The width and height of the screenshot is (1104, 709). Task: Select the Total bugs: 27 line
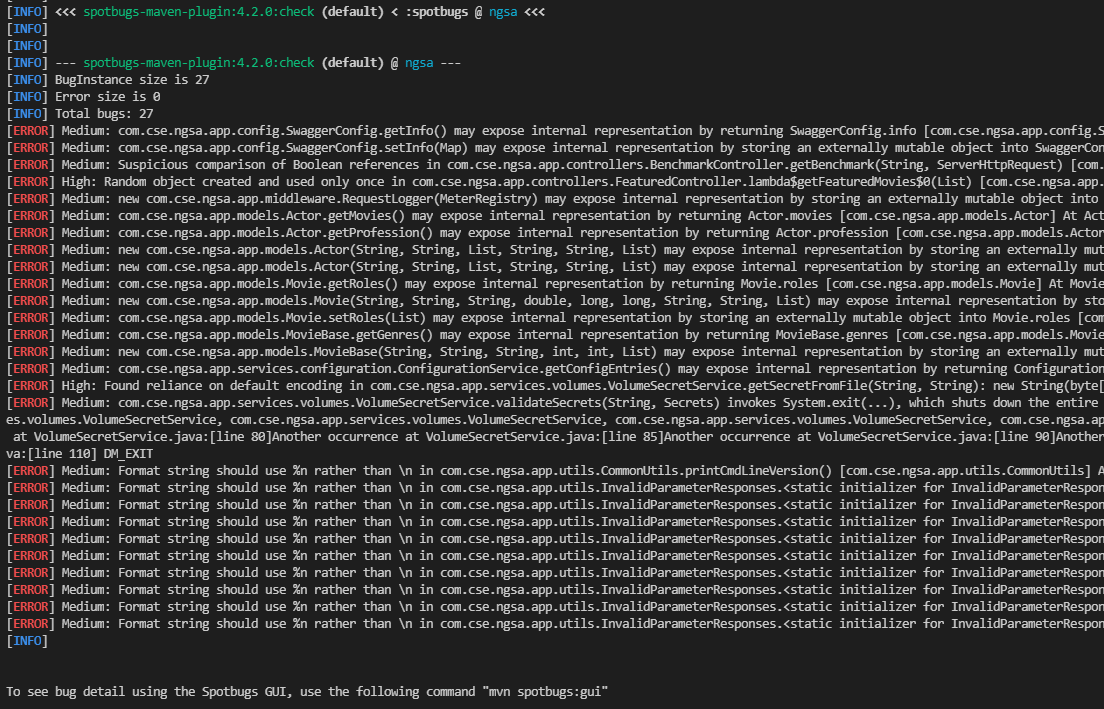coord(110,113)
